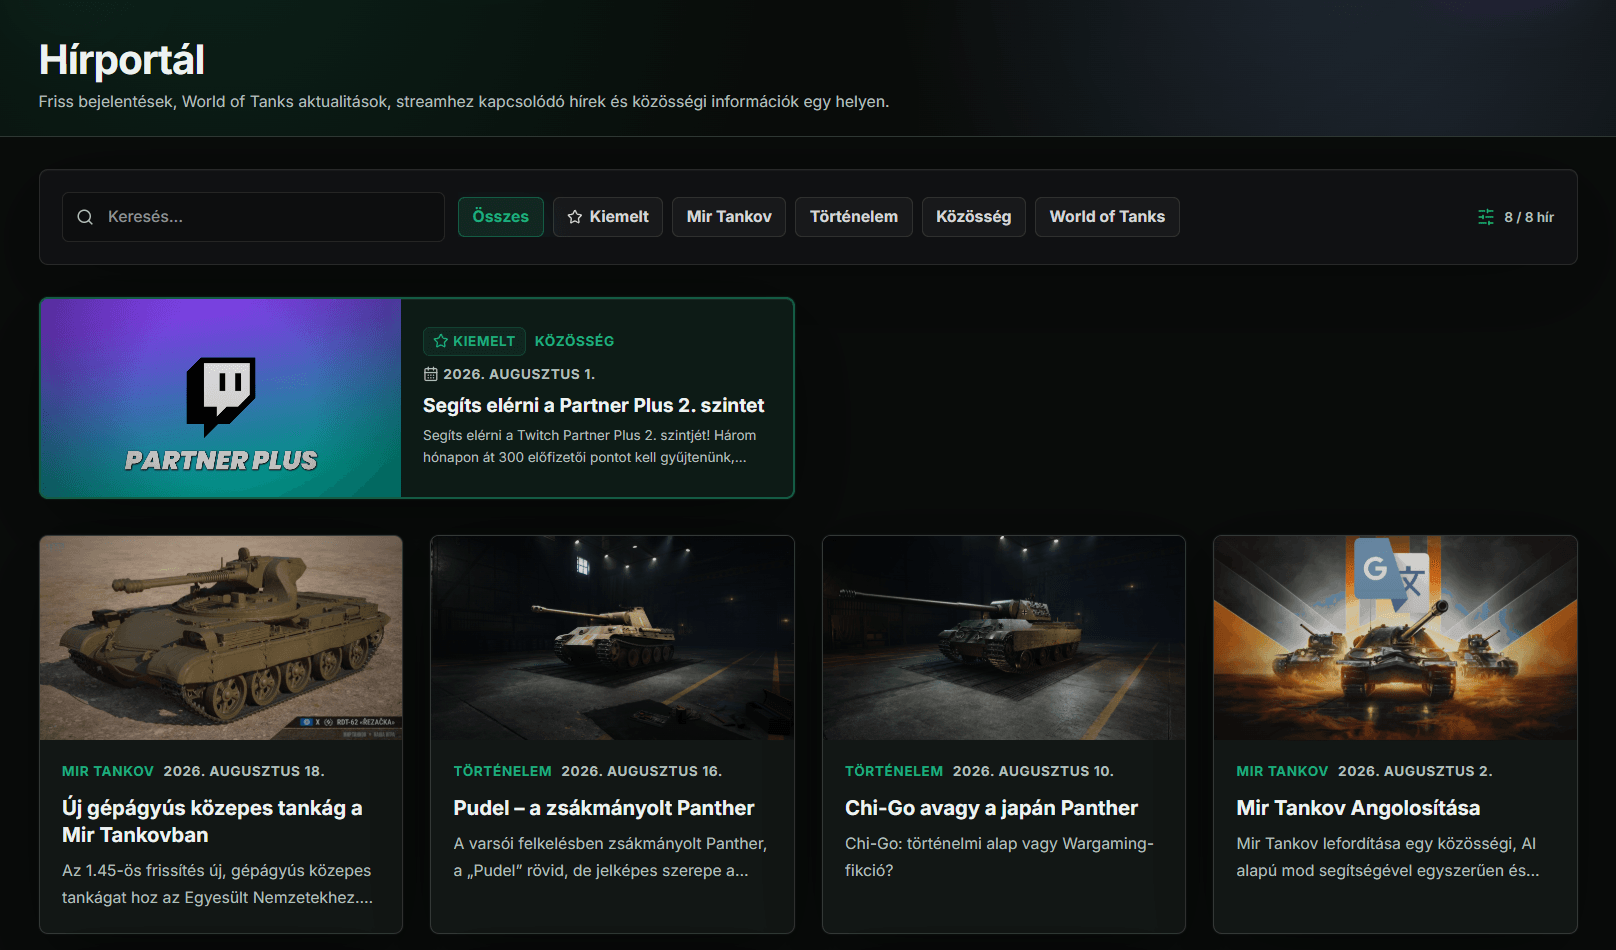Click the calendar icon beside 2026. augusztus 1.
The height and width of the screenshot is (950, 1616).
(431, 374)
